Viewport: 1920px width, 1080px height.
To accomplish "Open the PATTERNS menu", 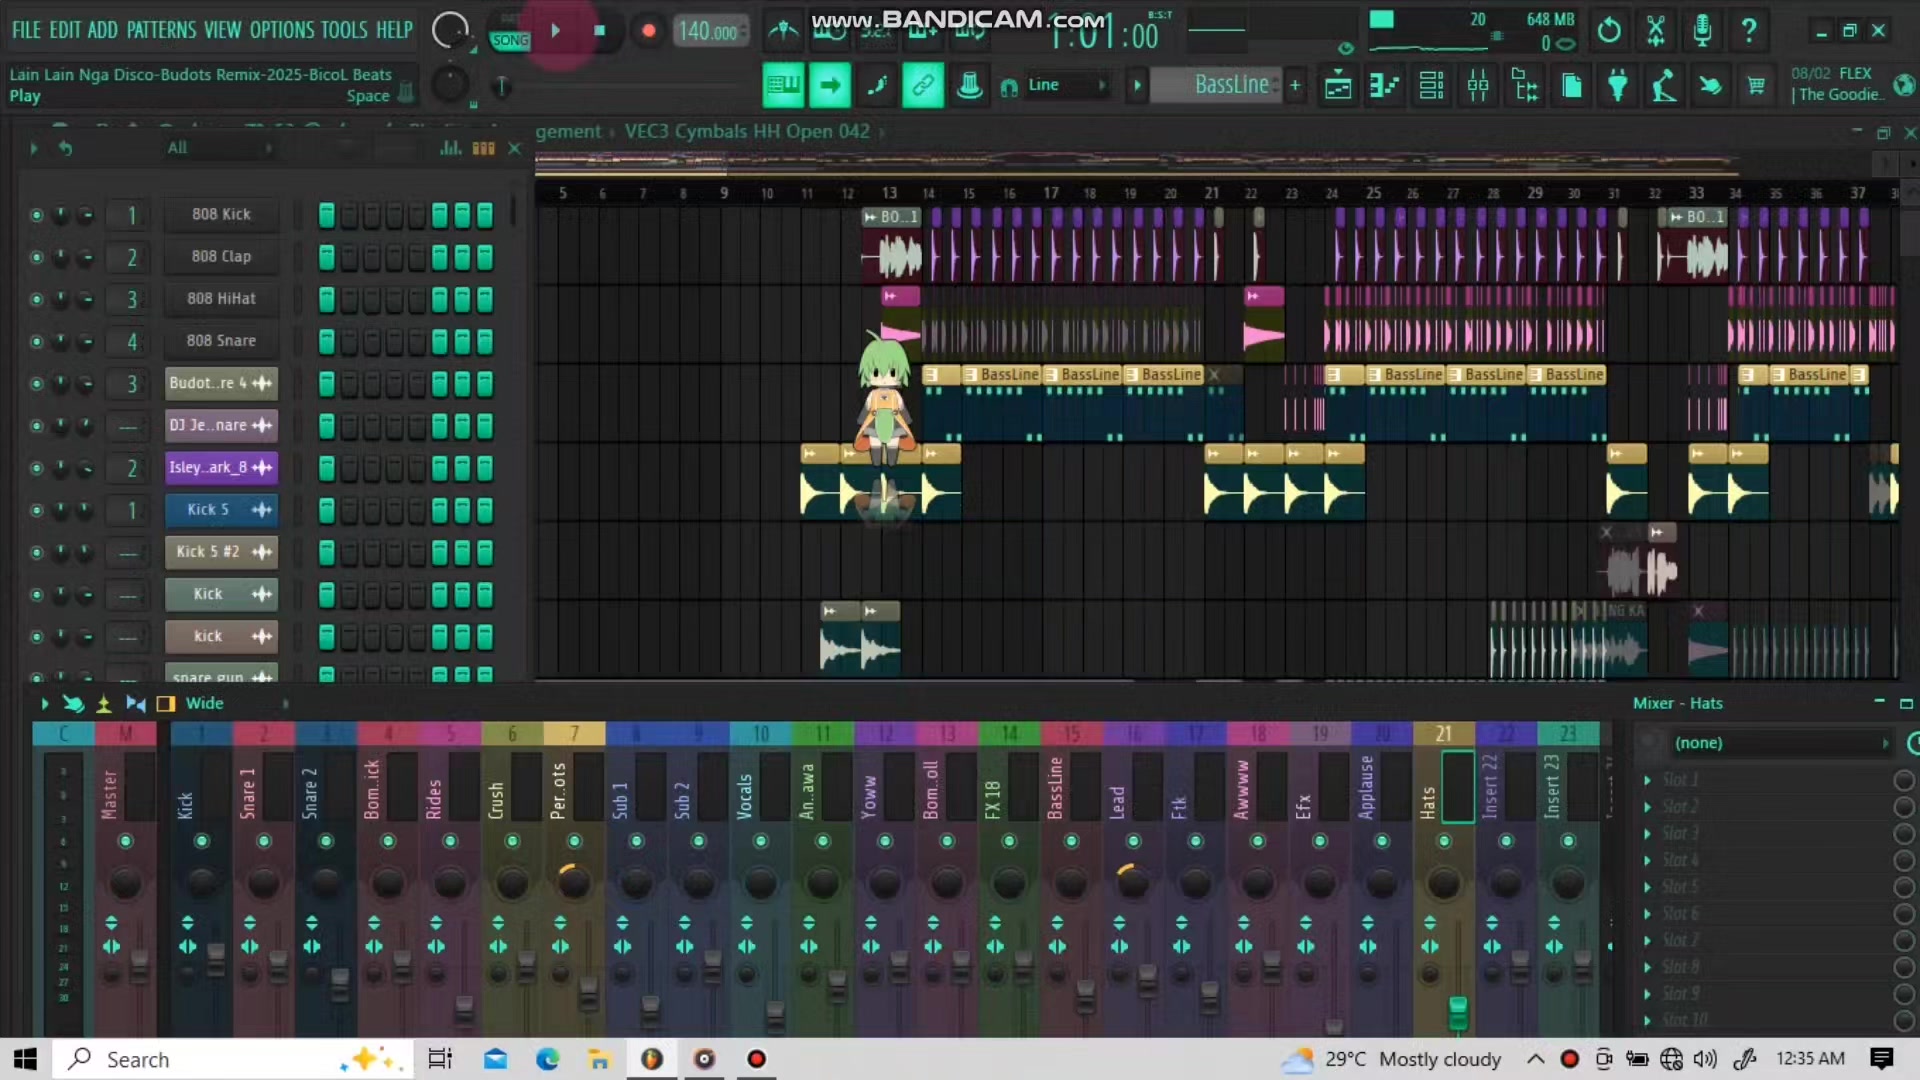I will 161,30.
